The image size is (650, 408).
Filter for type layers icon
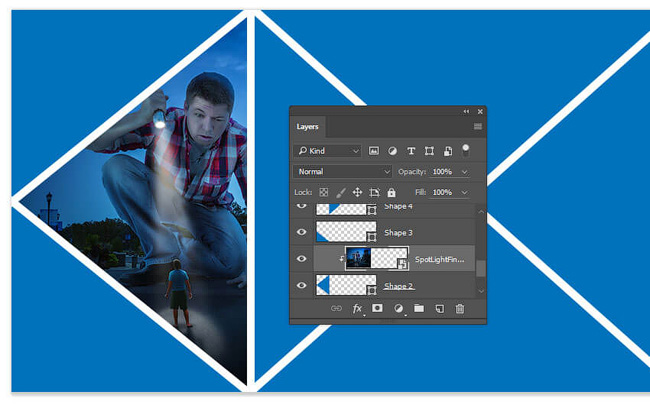pyautogui.click(x=411, y=151)
